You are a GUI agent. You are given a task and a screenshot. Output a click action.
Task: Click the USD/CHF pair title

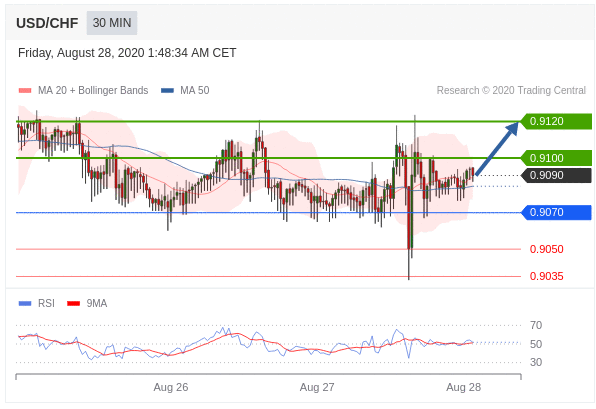point(47,23)
